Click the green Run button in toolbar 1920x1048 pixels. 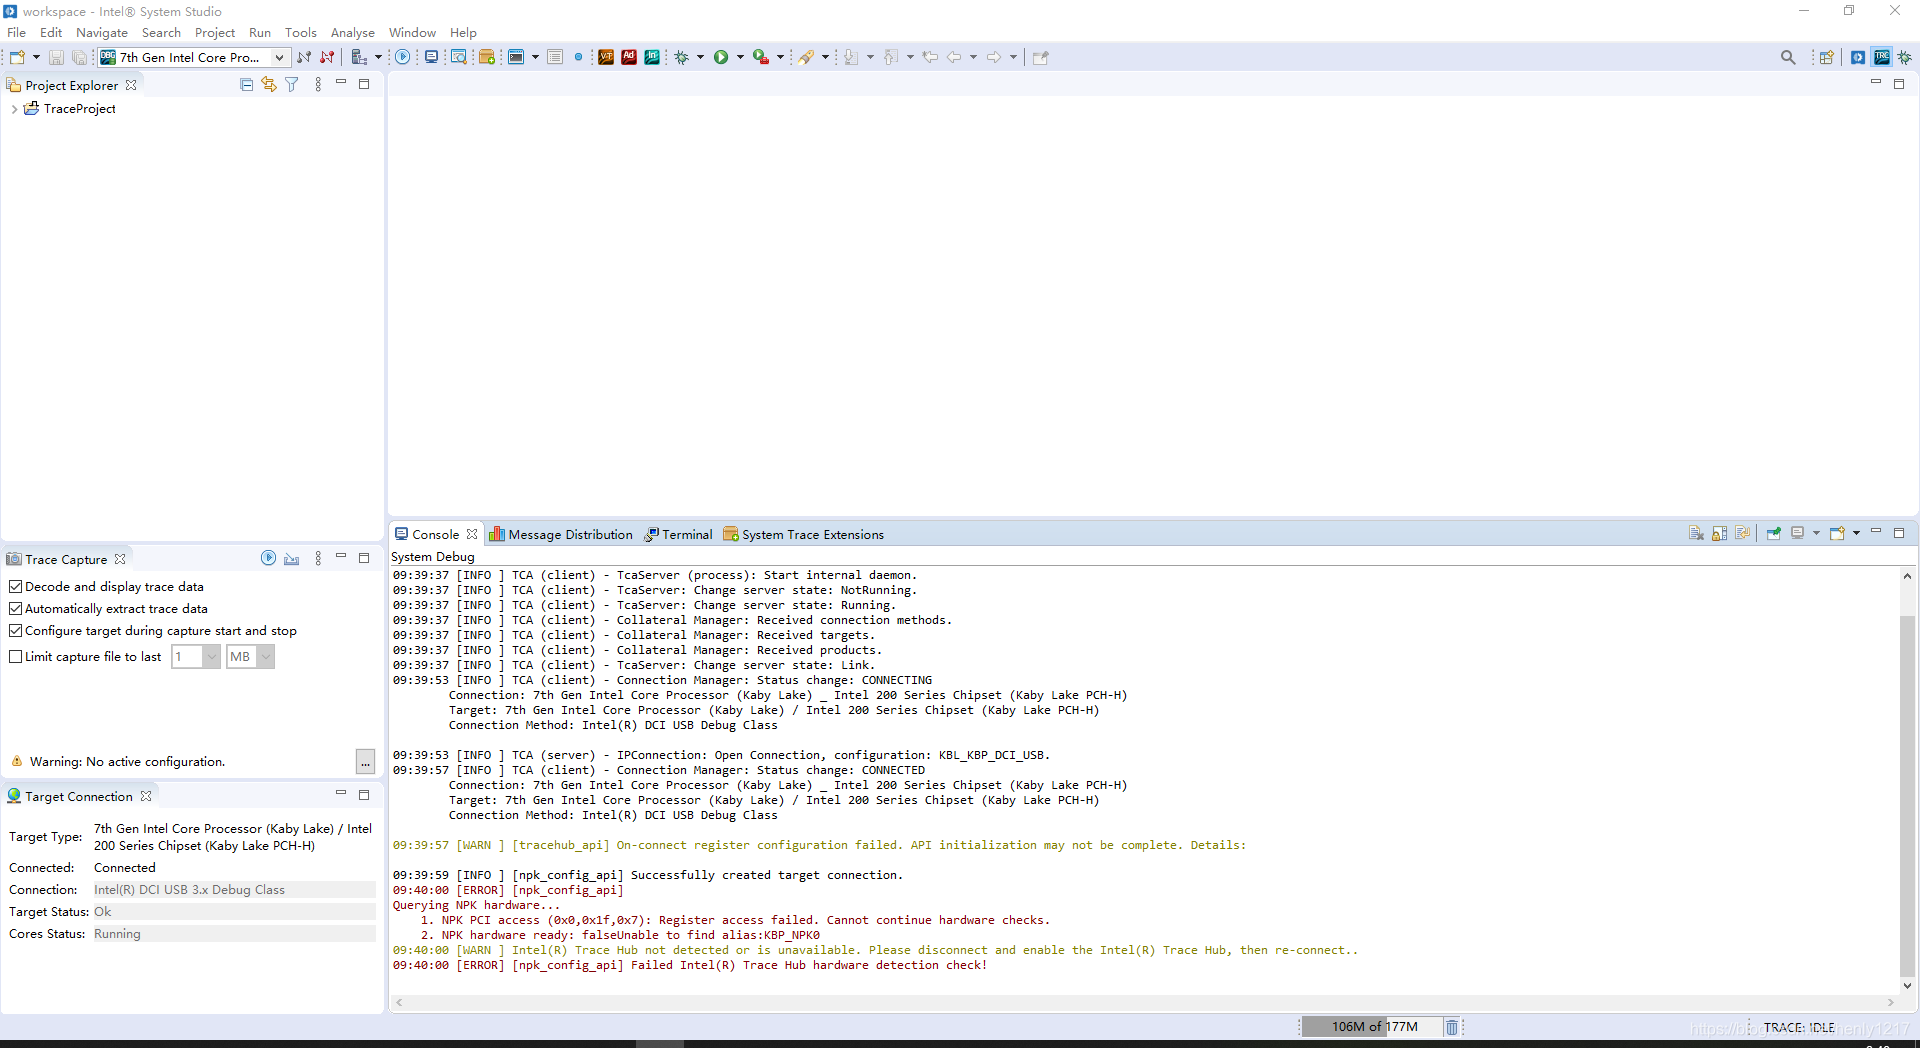click(721, 57)
